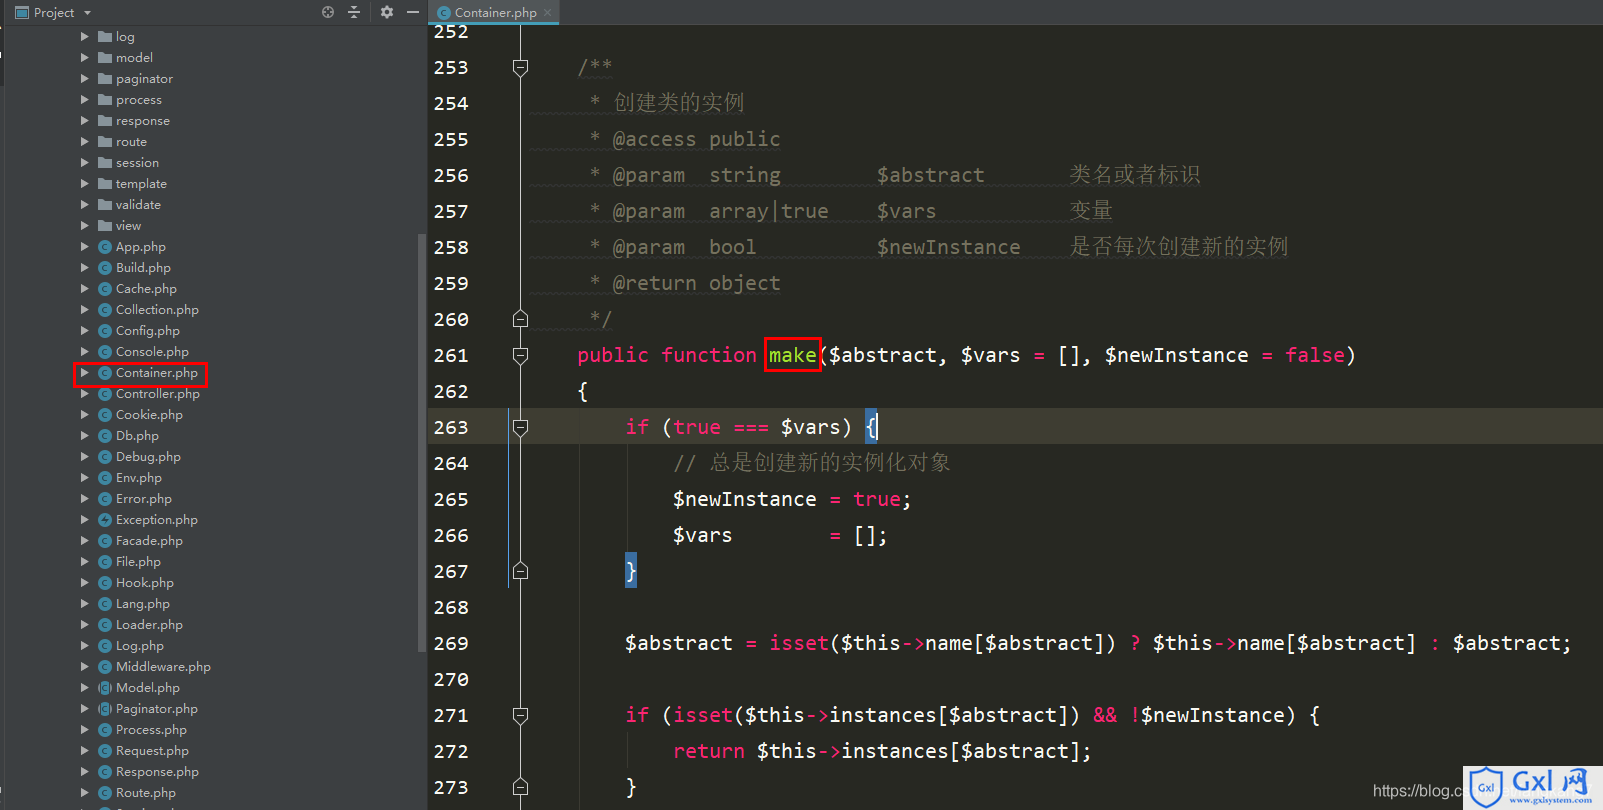Viewport: 1603px width, 810px height.
Task: Select the App.php file icon
Action: [105, 247]
